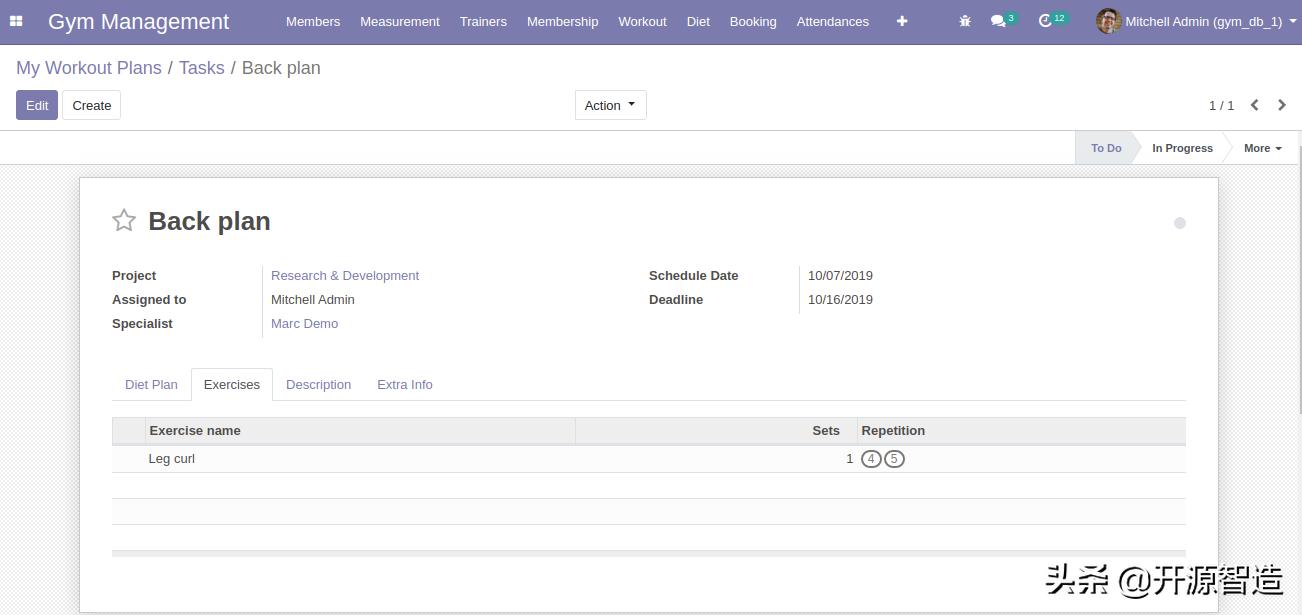Select the To Do stage in statusbar
This screenshot has width=1302, height=615.
(x=1106, y=148)
